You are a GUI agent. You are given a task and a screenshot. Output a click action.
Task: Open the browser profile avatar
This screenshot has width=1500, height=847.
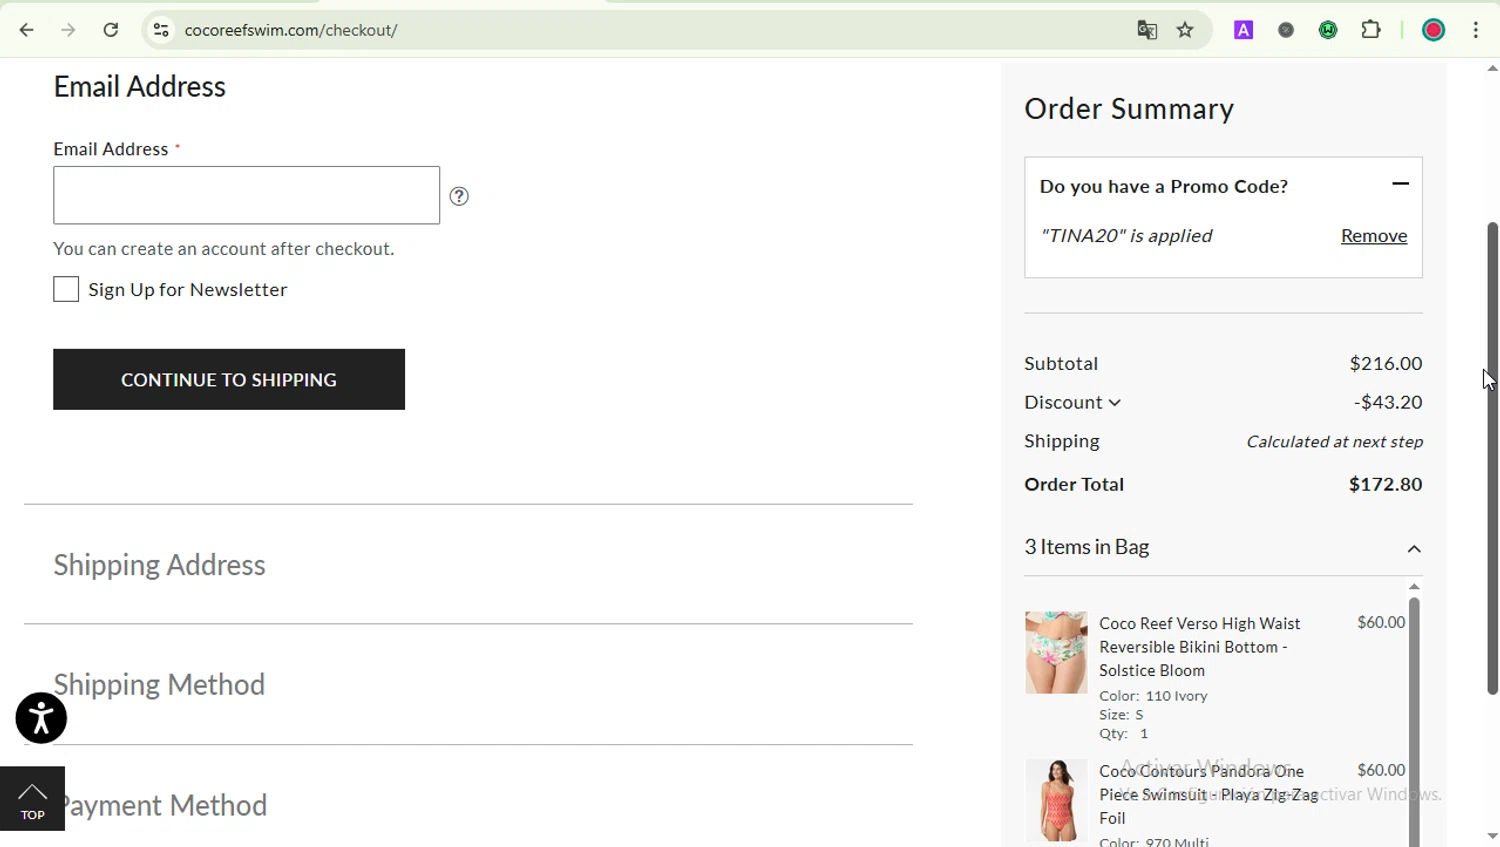coord(1433,30)
